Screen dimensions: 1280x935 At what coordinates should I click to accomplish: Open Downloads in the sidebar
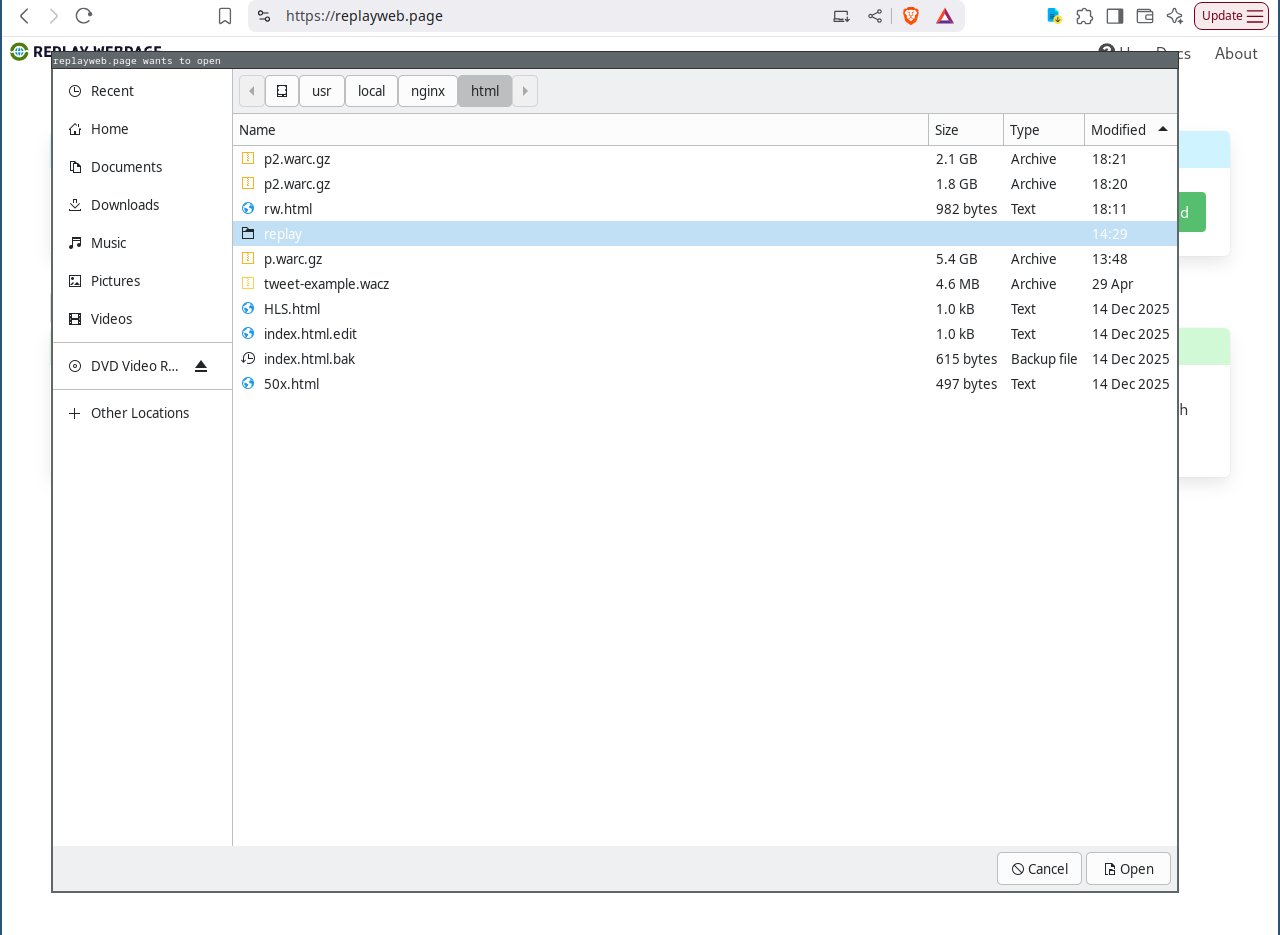click(x=142, y=205)
